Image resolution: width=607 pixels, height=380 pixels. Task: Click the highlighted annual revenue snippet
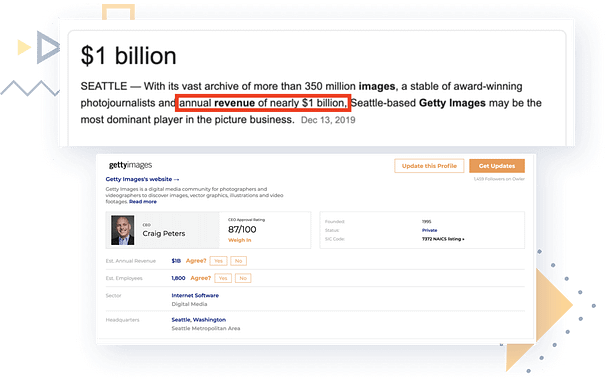click(x=263, y=103)
